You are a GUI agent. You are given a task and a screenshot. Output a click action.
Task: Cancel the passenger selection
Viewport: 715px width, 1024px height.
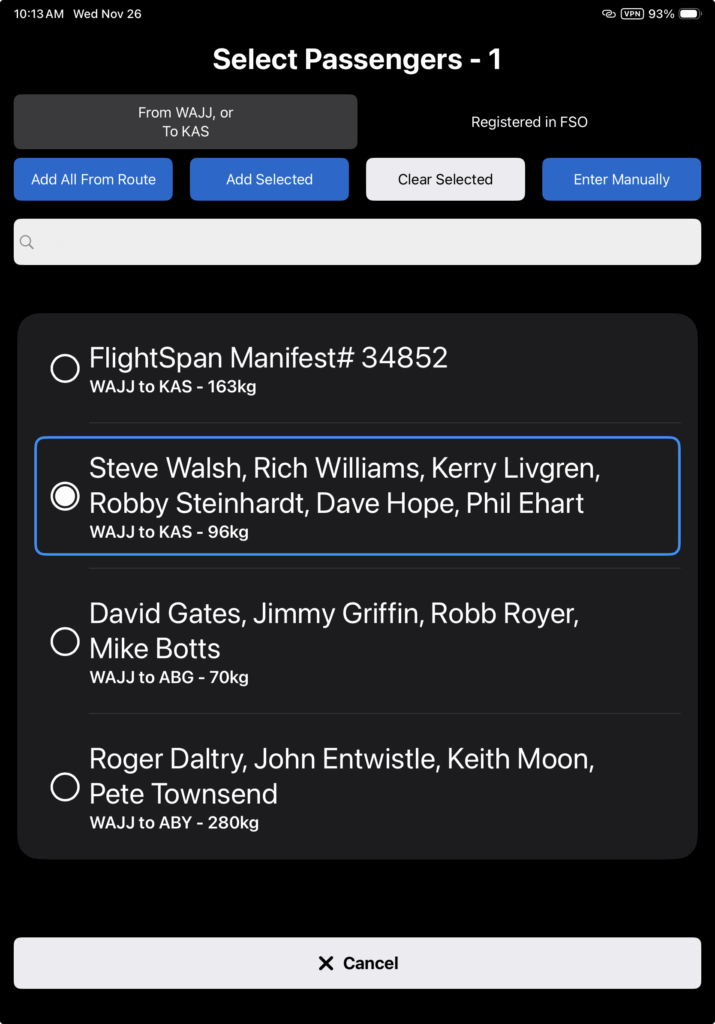tap(357, 963)
